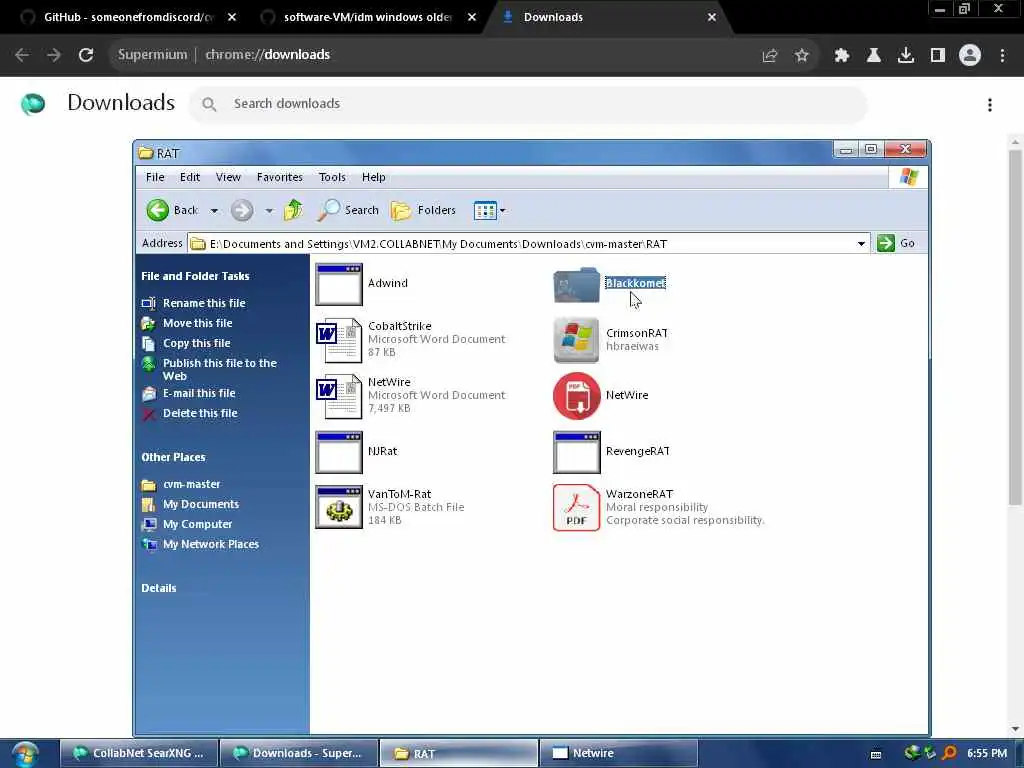The width and height of the screenshot is (1024, 768).
Task: Select the Blackkomet folder icon
Action: tap(576, 285)
